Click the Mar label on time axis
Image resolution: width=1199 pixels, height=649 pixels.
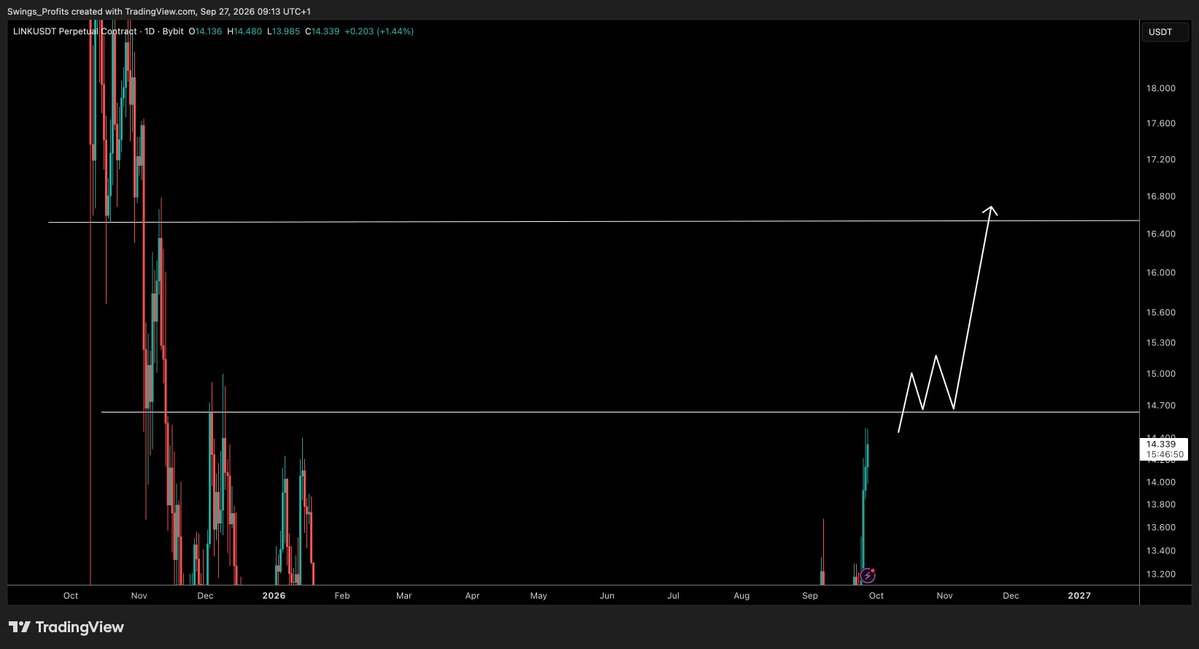[x=404, y=595]
